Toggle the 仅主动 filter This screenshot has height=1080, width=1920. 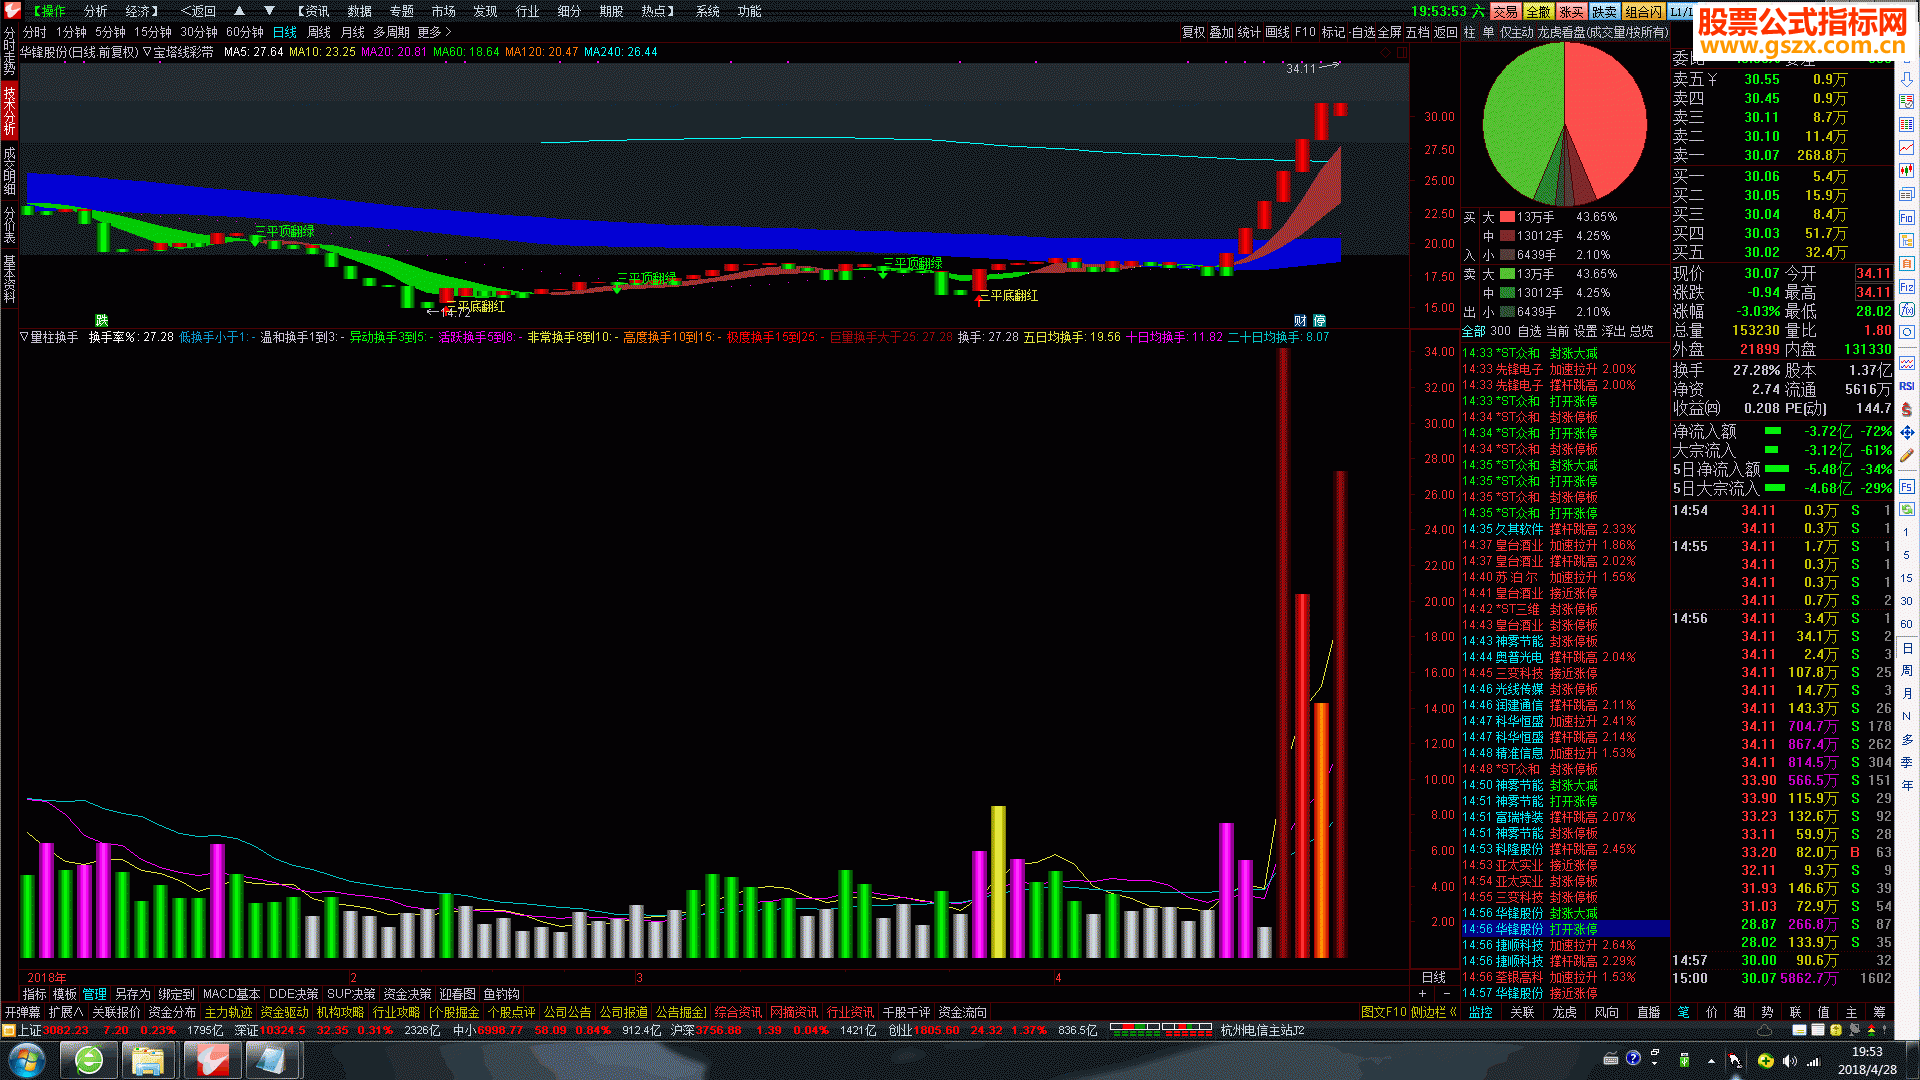tap(1516, 32)
